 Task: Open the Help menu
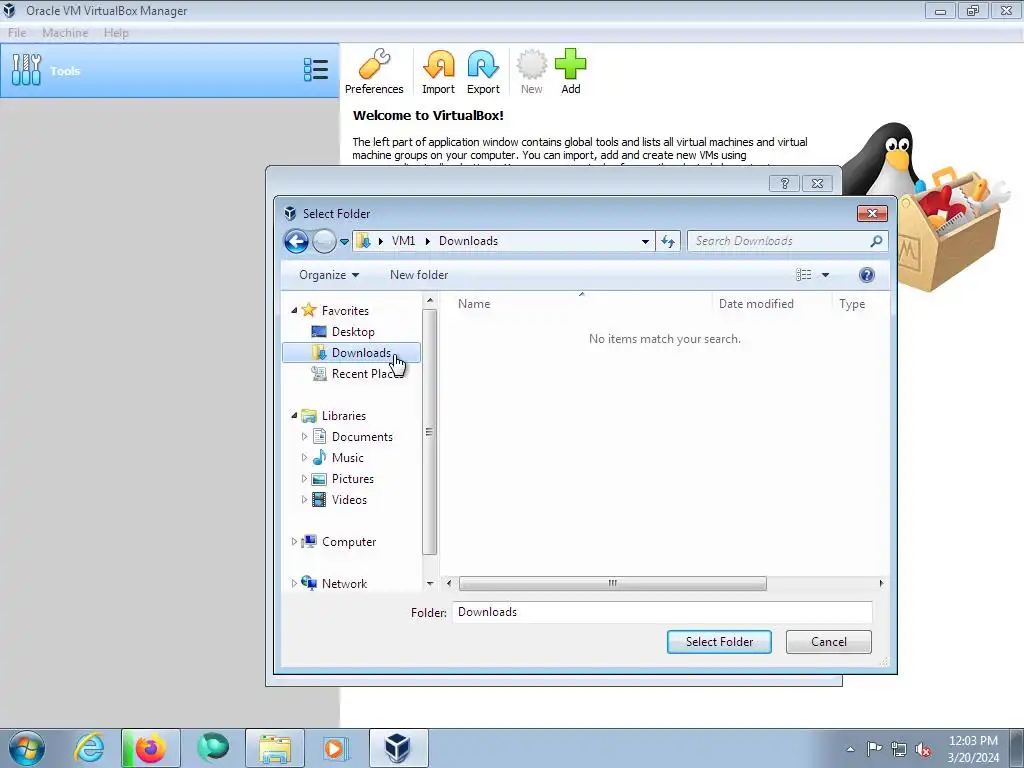pyautogui.click(x=116, y=33)
